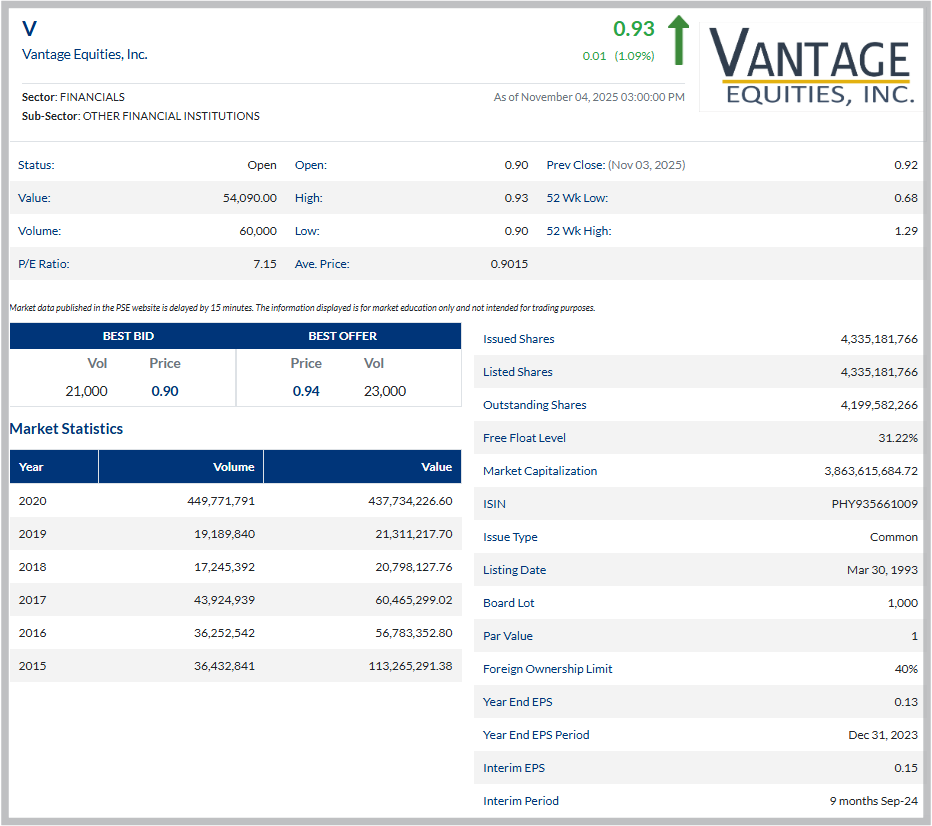Viewport: 932px width, 826px height.
Task: Click the Year column header
Action: (31, 467)
